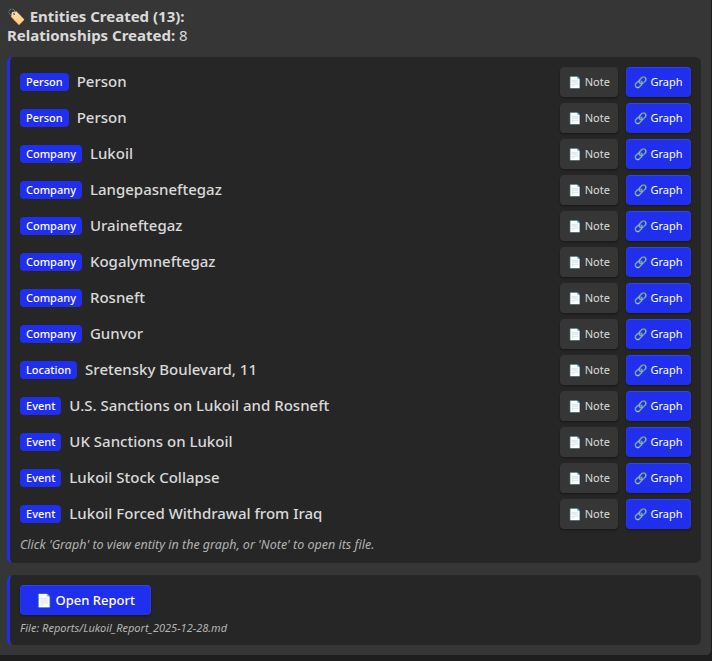Open the UK Sanctions on Lukoil note
Image resolution: width=712 pixels, height=661 pixels.
point(588,442)
